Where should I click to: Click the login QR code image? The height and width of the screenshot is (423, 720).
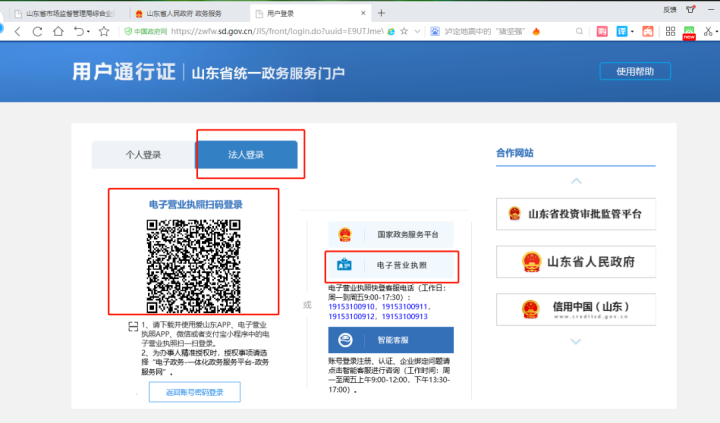[193, 266]
